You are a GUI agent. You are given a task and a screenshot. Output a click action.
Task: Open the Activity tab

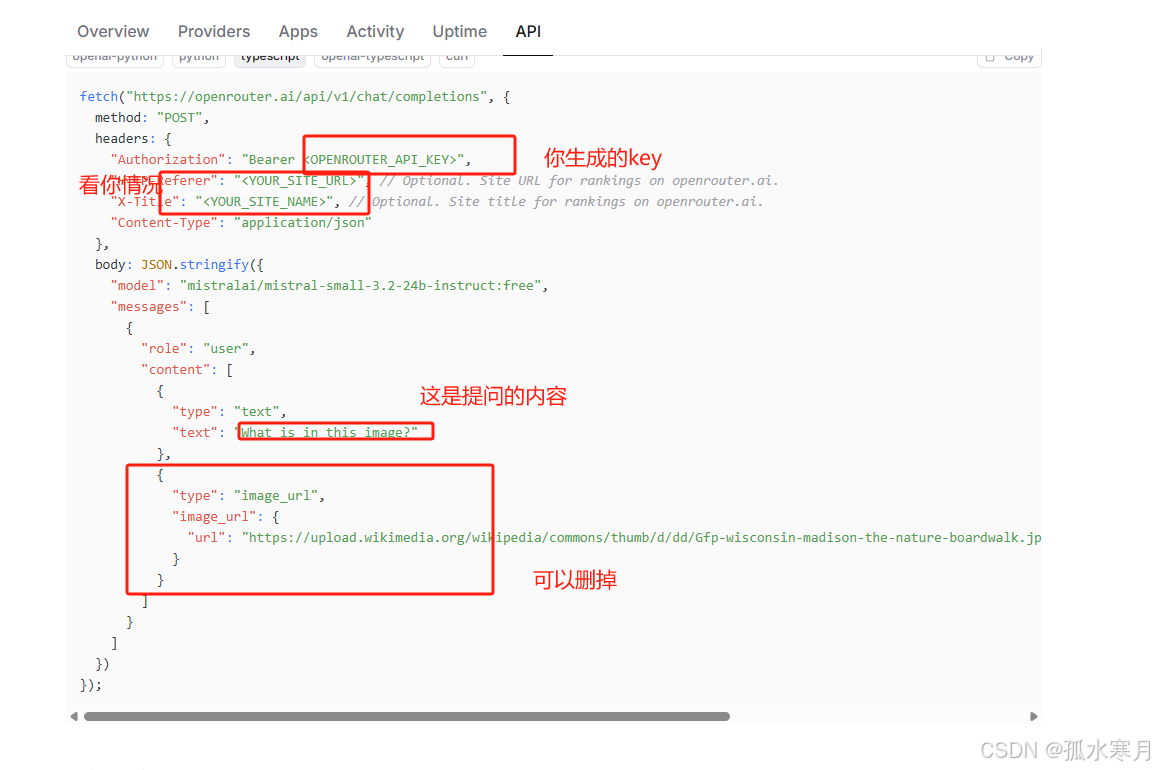375,32
